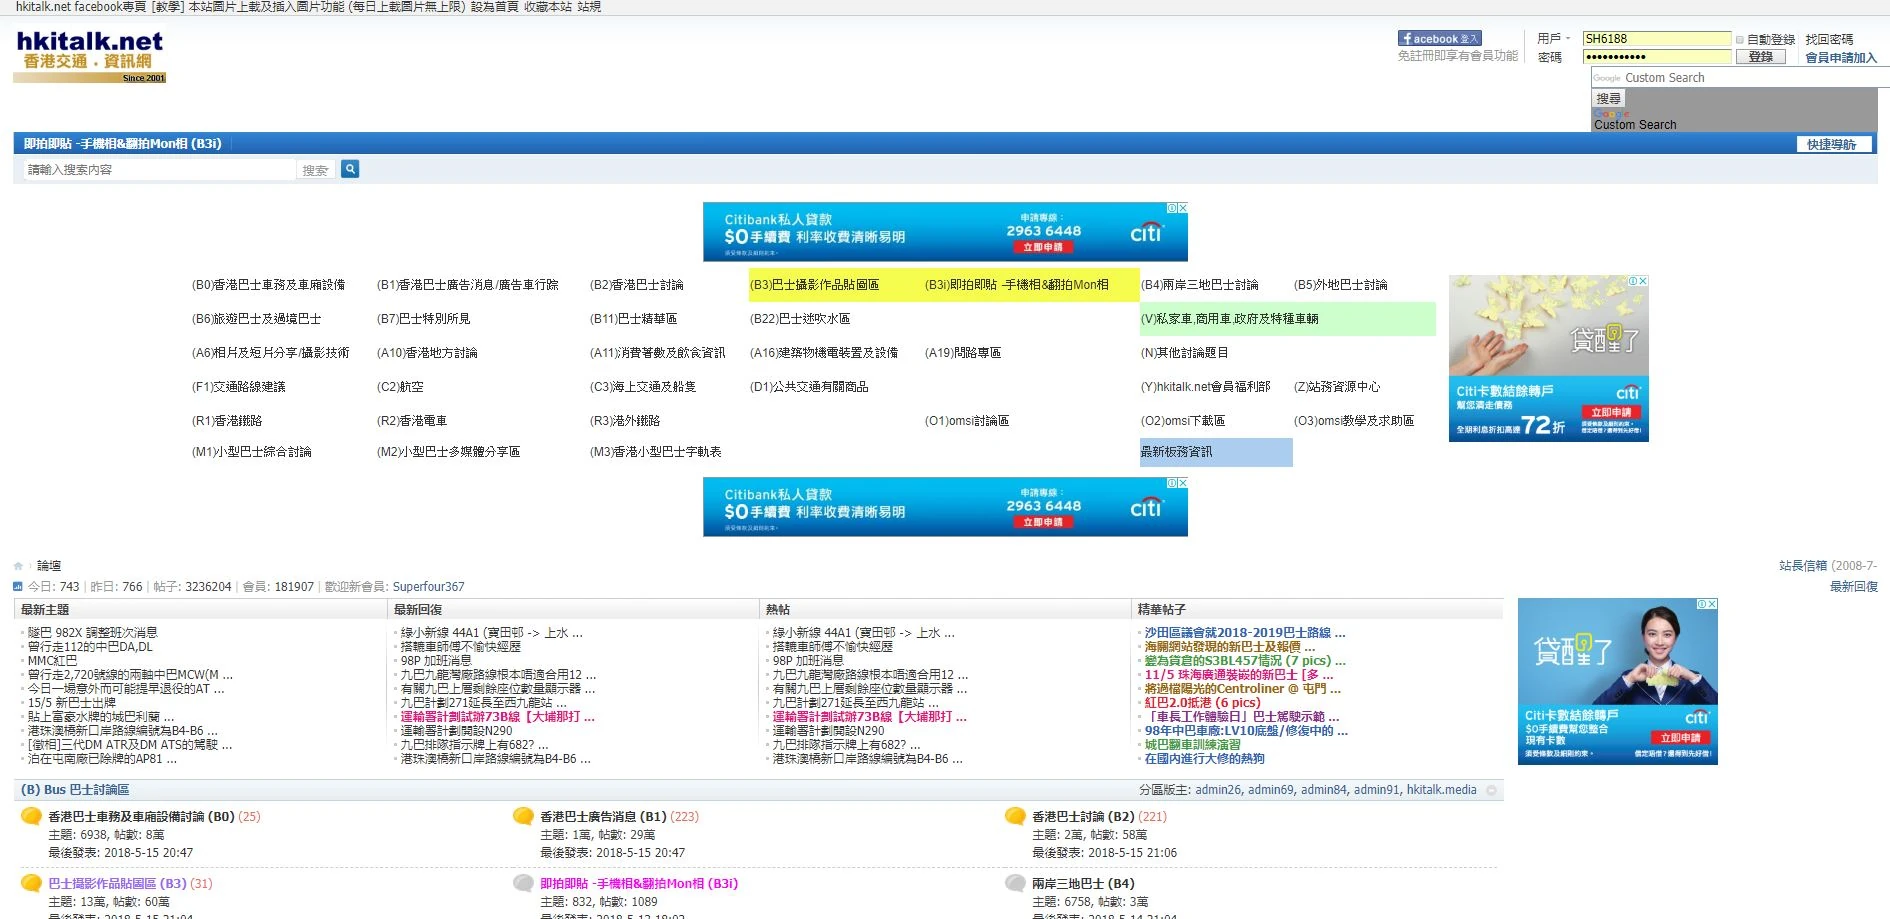The image size is (1890, 919).
Task: Open moderator hkitalk.media profile link
Action: [x=1441, y=790]
